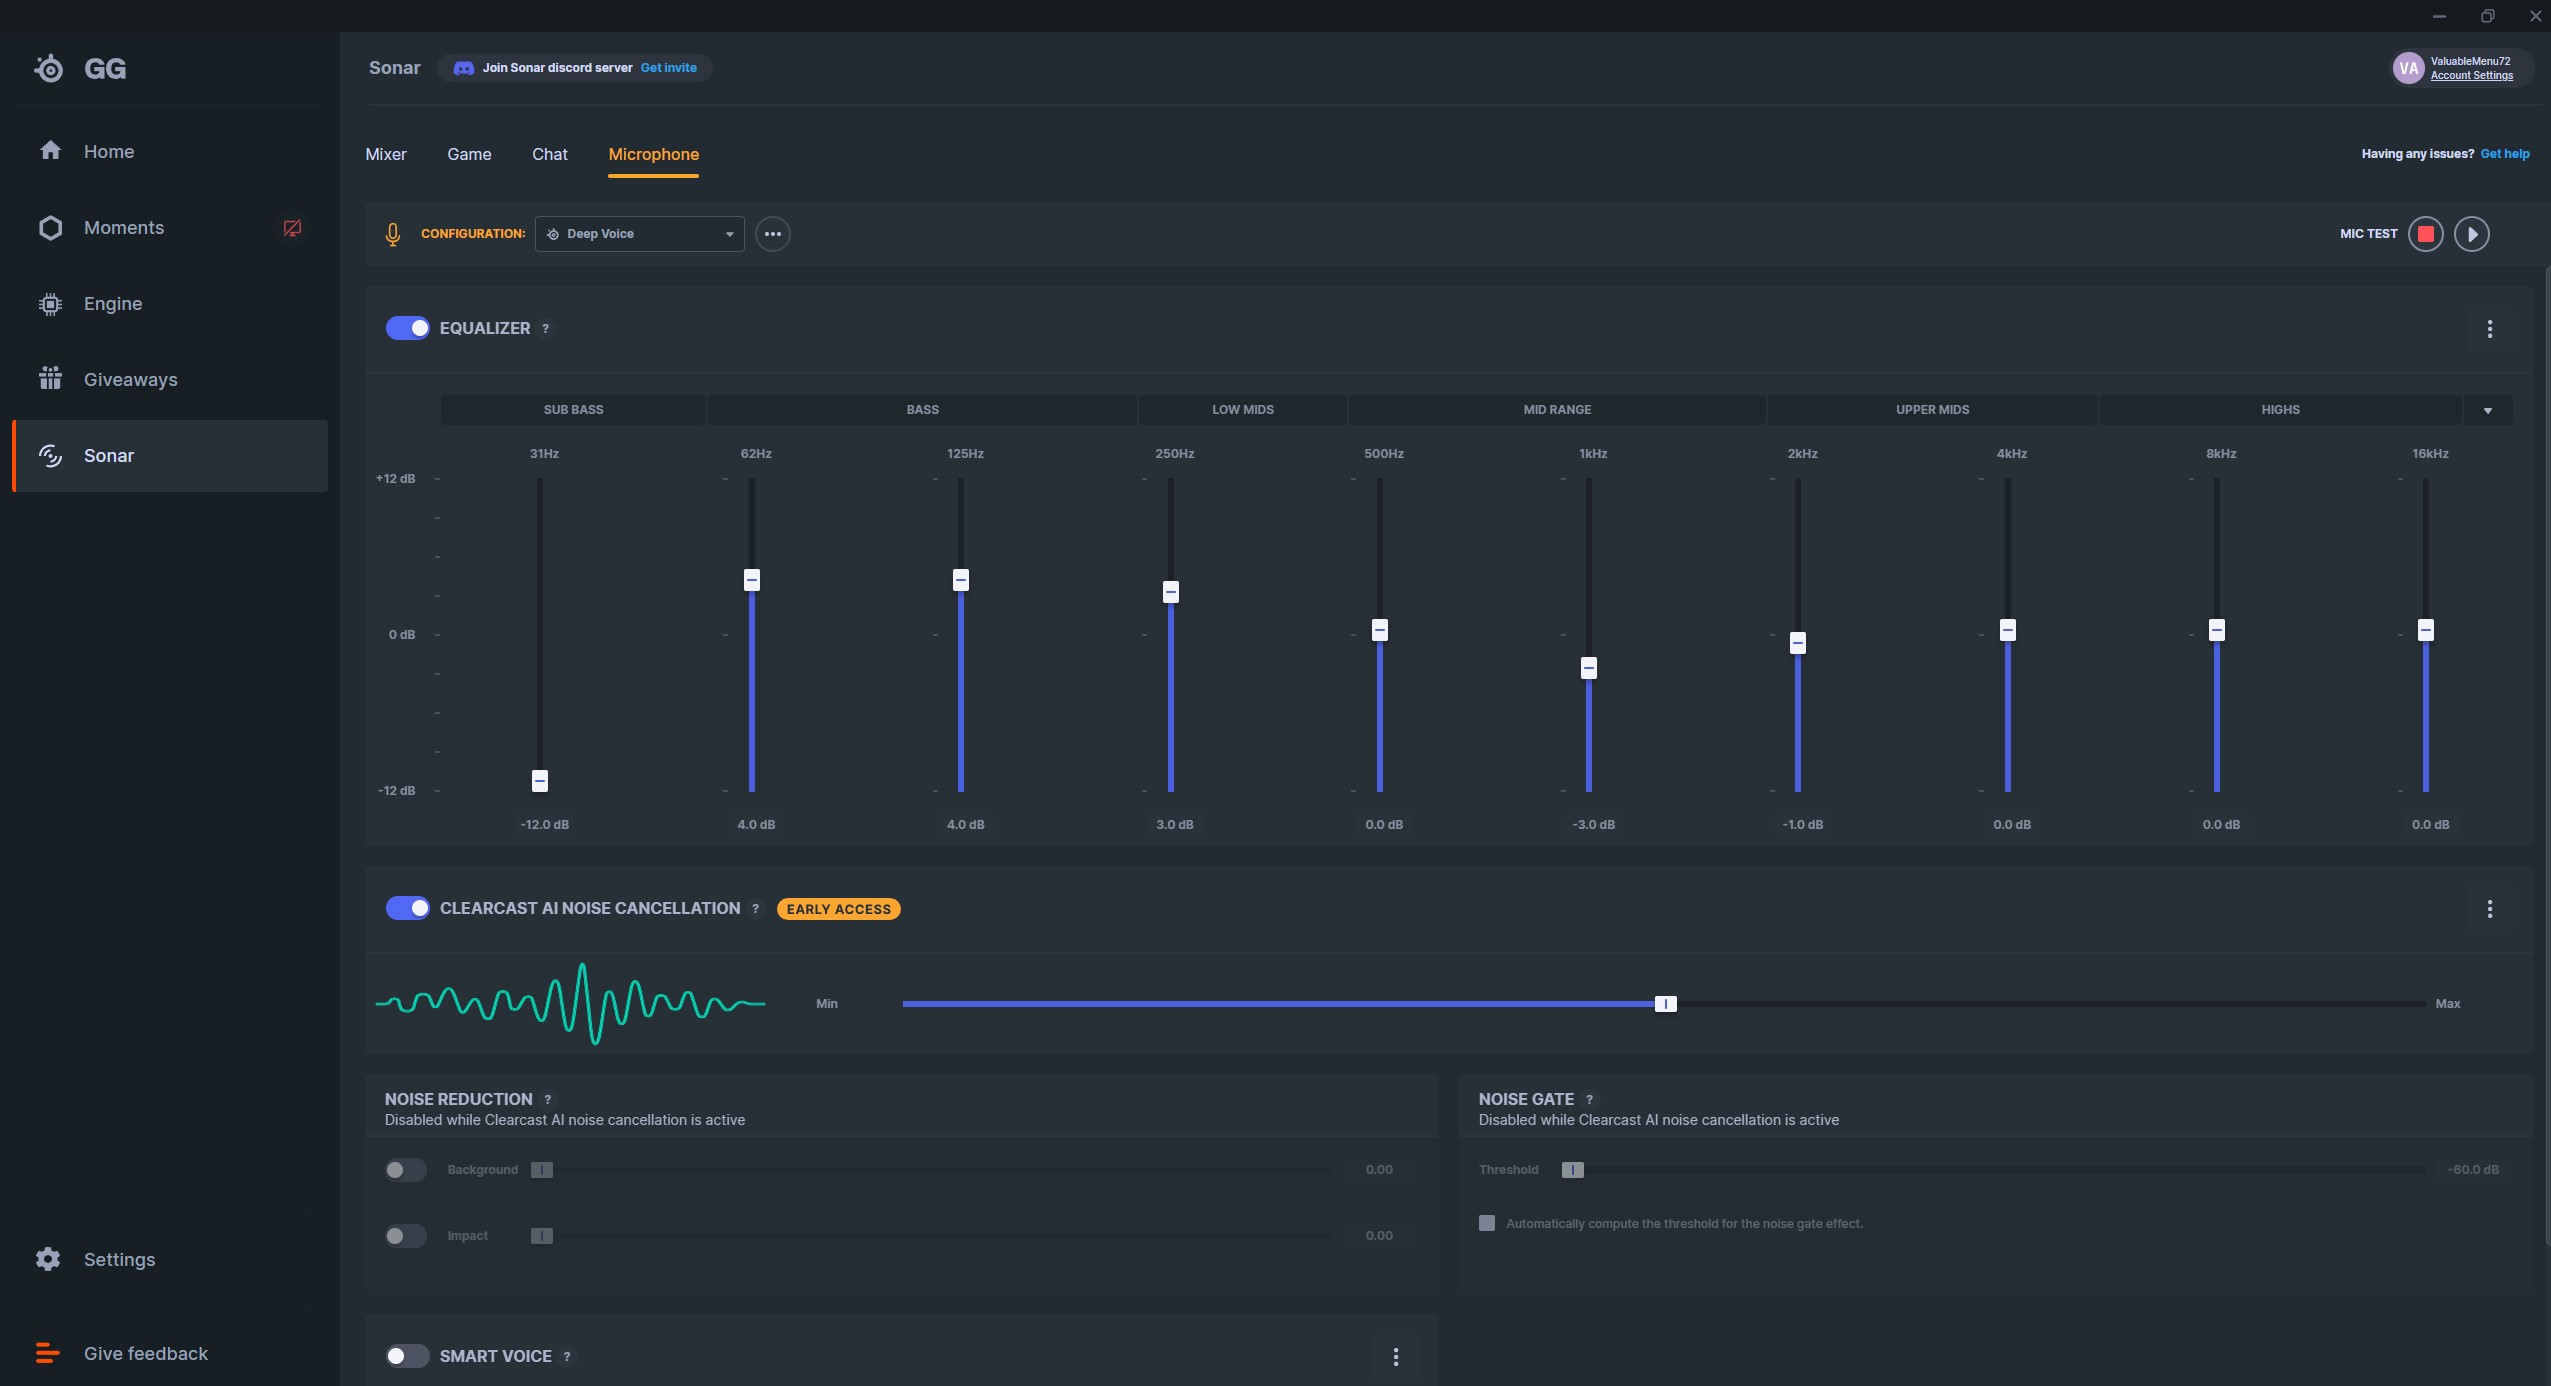Click the -60.0 dB threshold value
This screenshot has width=2551, height=1386.
pos(2473,1170)
